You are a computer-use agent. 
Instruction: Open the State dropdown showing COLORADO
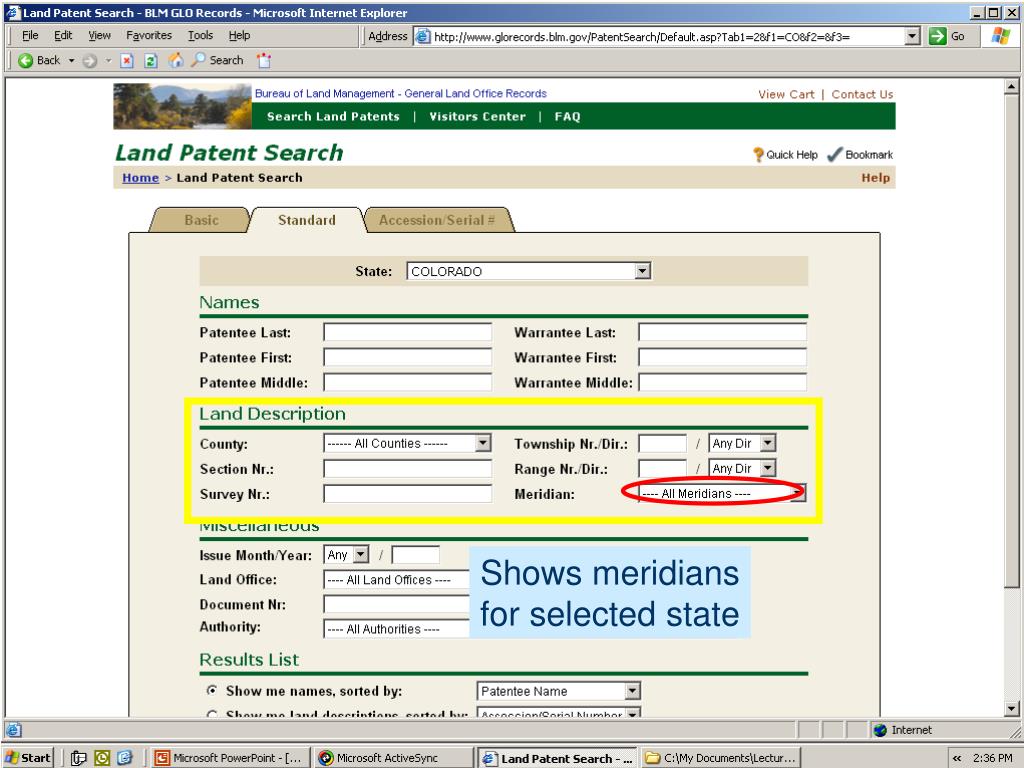click(x=528, y=271)
